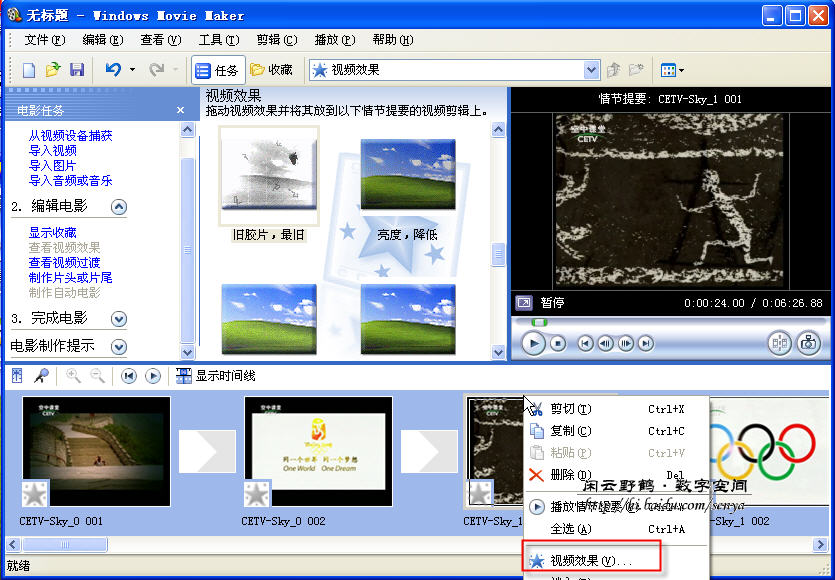Image resolution: width=835 pixels, height=580 pixels.
Task: Open the Undo history dropdown arrow
Action: click(132, 70)
